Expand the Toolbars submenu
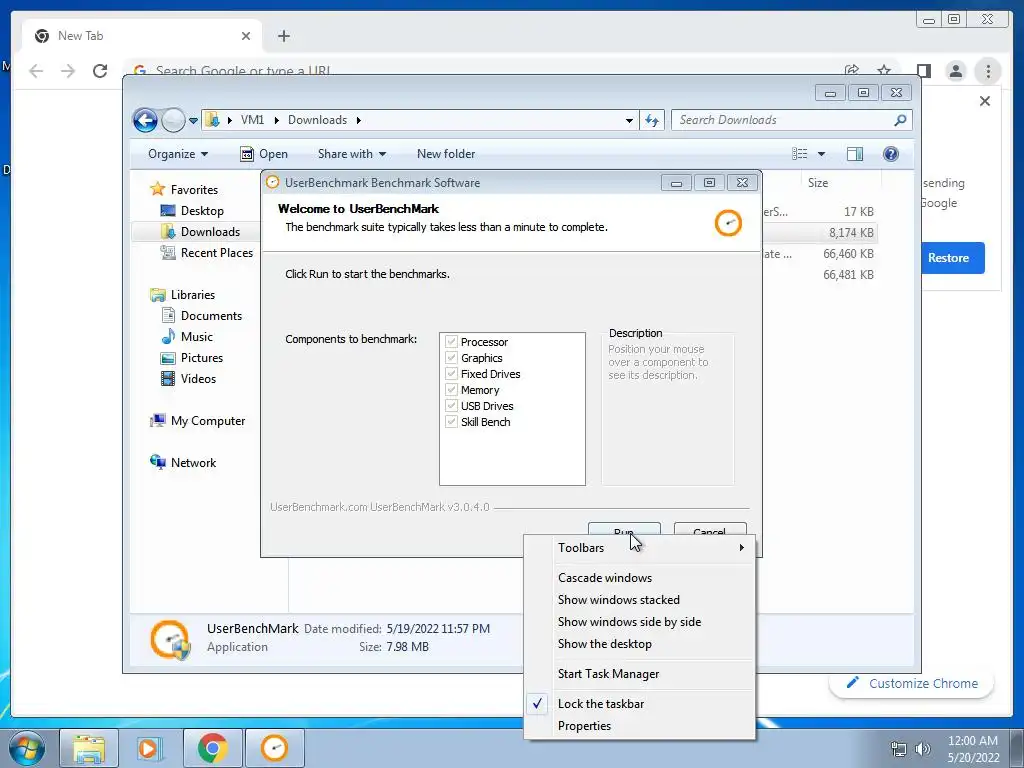Screen dimensions: 1024x768 (640, 548)
